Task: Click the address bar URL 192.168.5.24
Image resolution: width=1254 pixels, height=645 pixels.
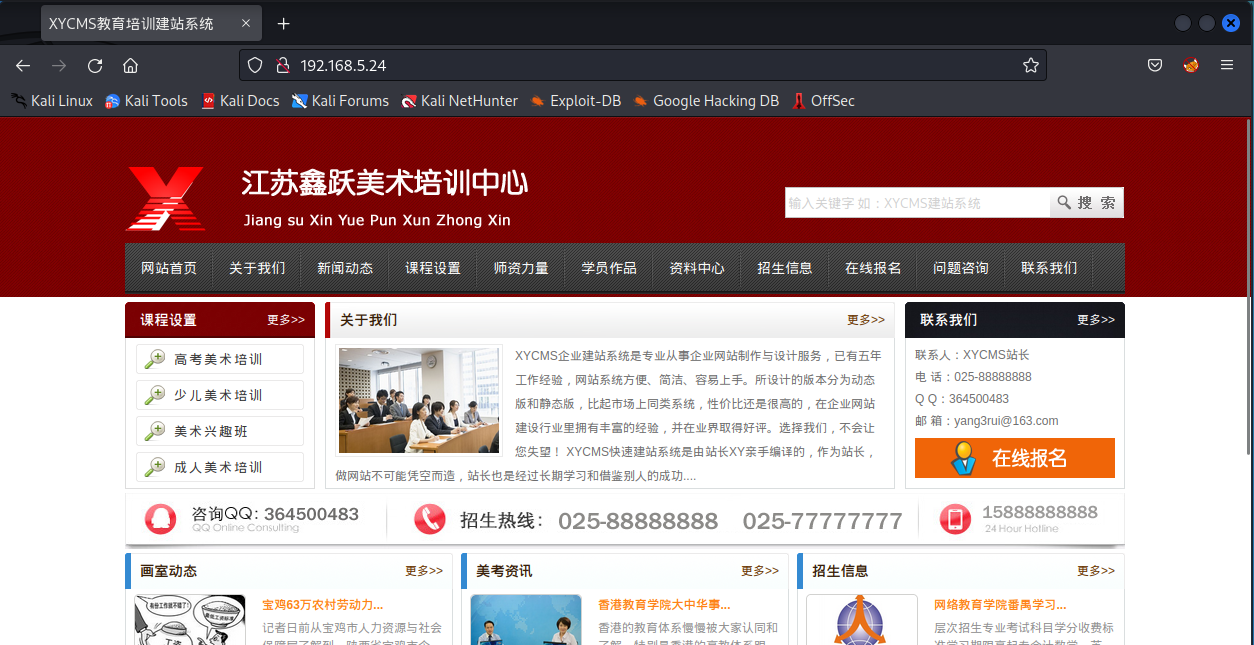Action: 343,65
